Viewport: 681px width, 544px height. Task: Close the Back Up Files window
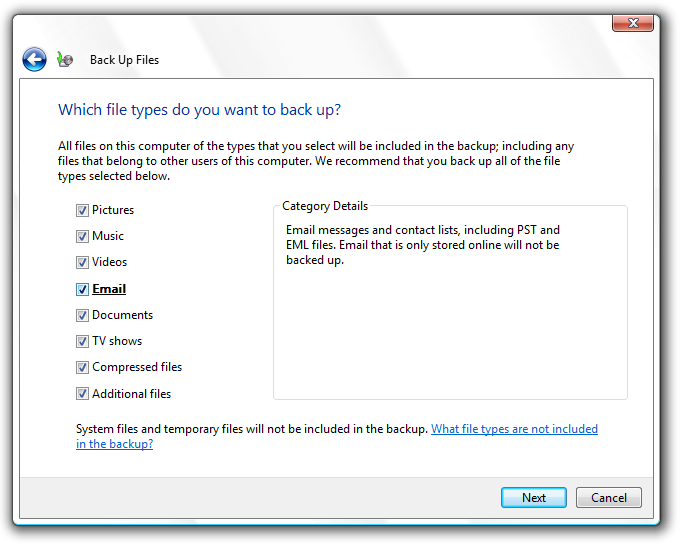pyautogui.click(x=633, y=23)
